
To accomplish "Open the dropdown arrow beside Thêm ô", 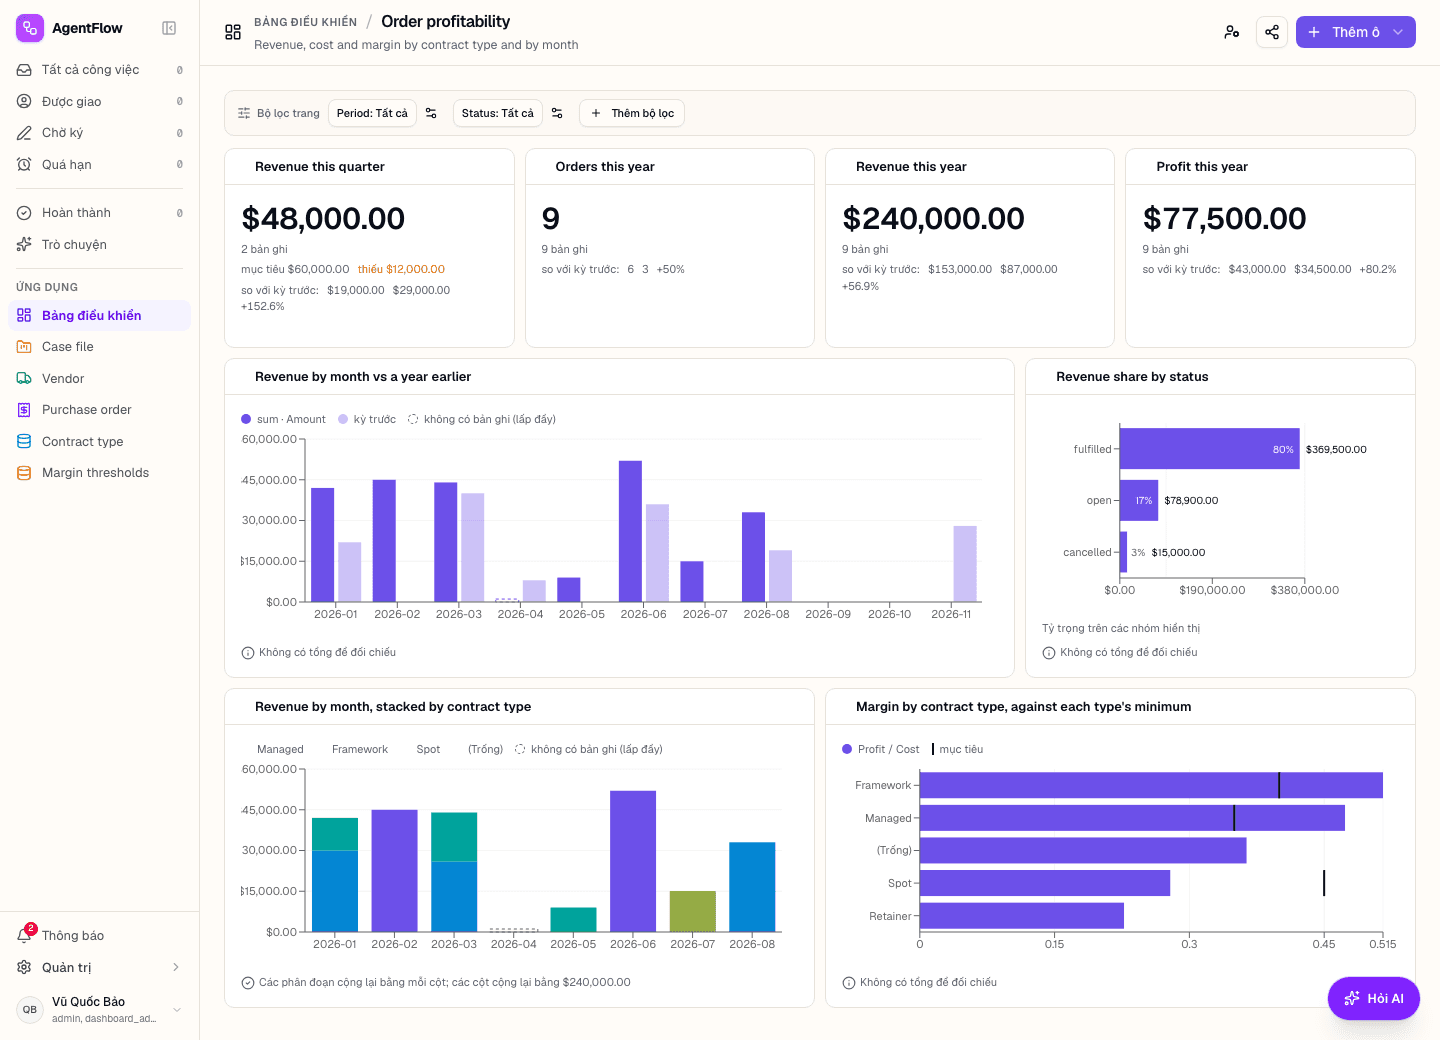I will (1398, 32).
